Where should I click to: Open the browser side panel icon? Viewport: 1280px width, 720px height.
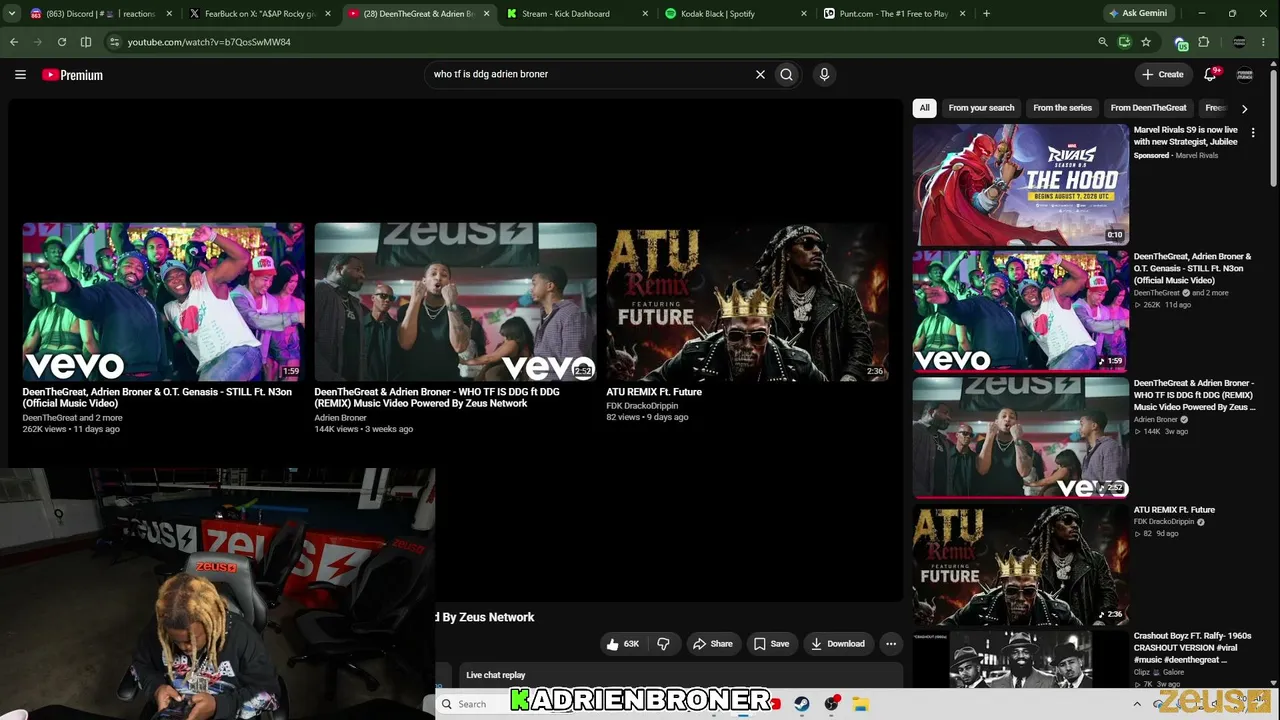86,42
